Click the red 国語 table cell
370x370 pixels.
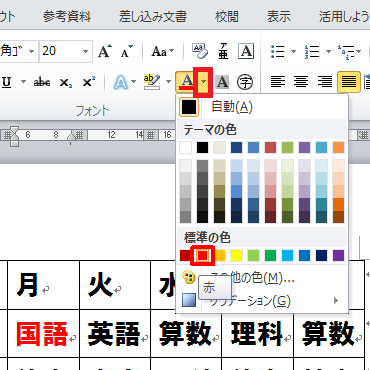43,333
